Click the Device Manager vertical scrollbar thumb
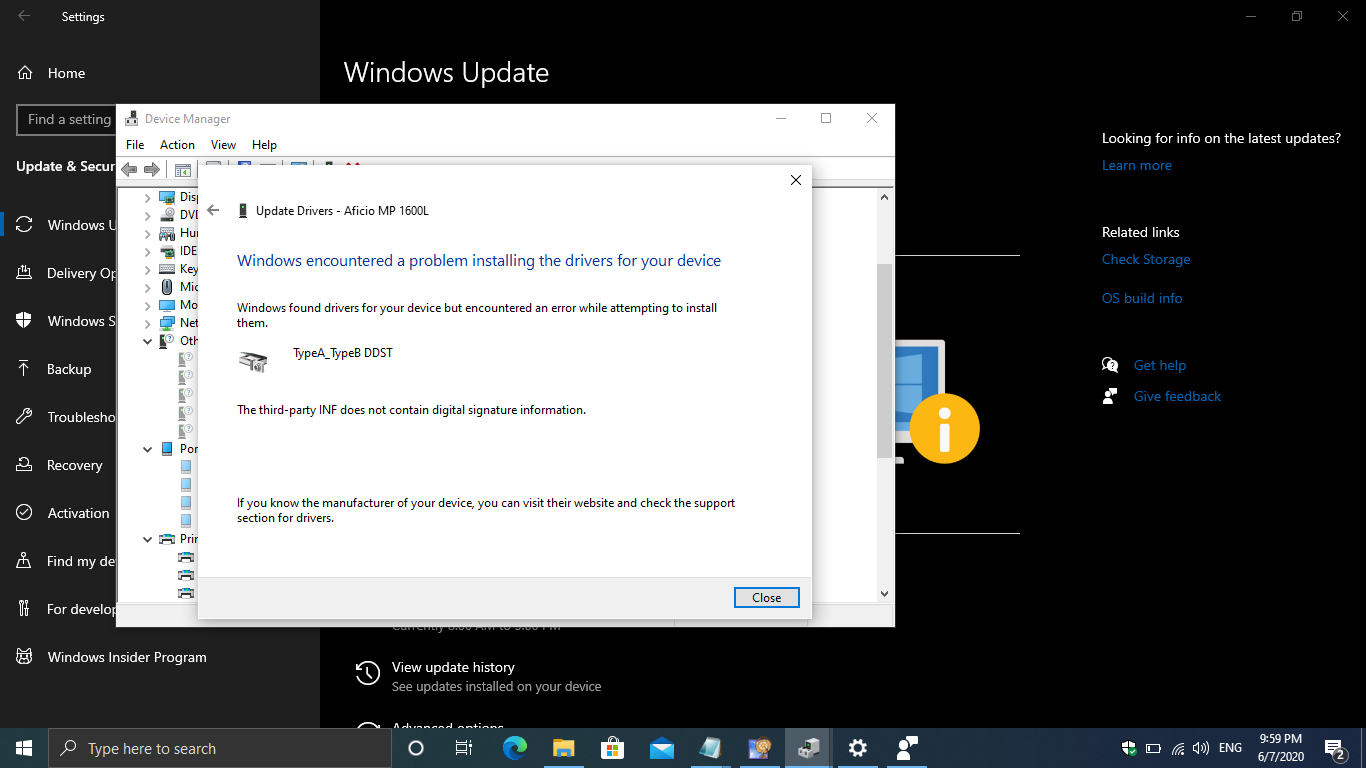 [x=884, y=361]
